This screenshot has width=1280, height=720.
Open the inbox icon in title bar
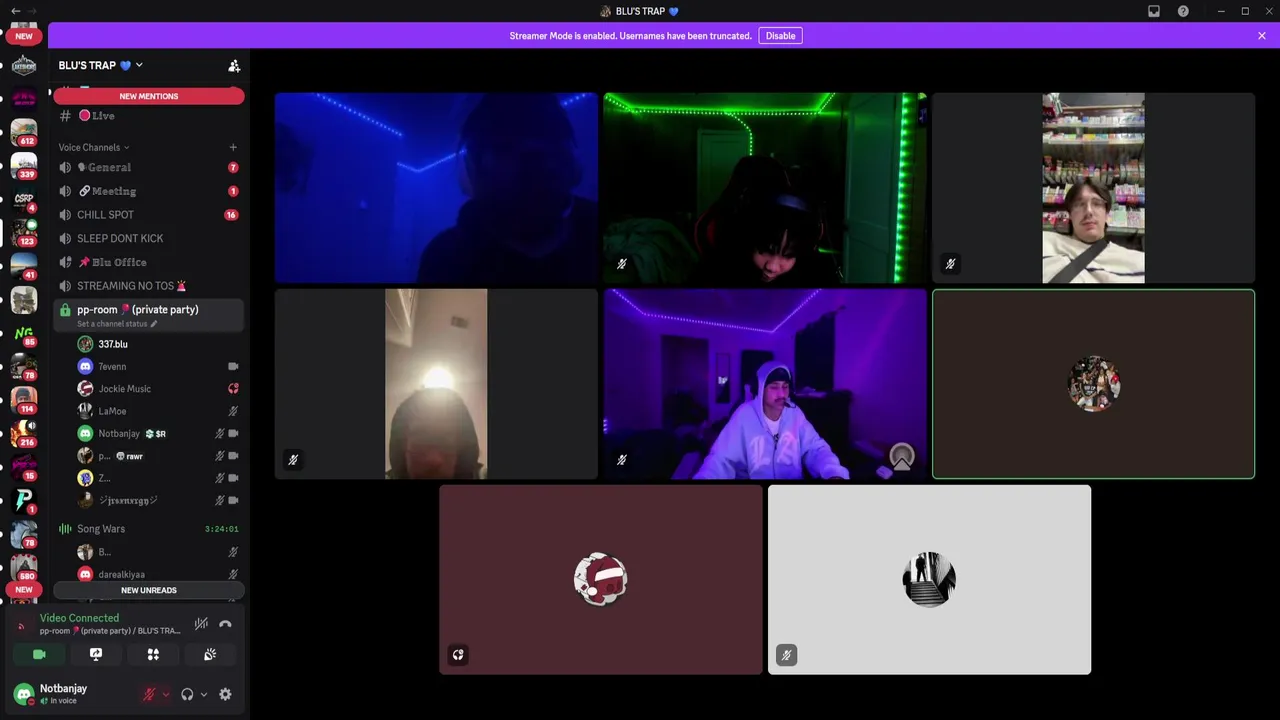[x=1154, y=11]
